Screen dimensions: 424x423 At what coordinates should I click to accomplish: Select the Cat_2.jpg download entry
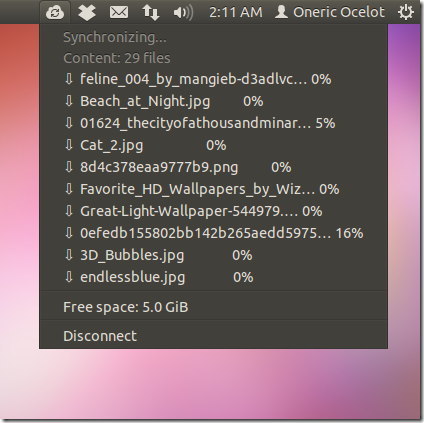tap(213, 145)
